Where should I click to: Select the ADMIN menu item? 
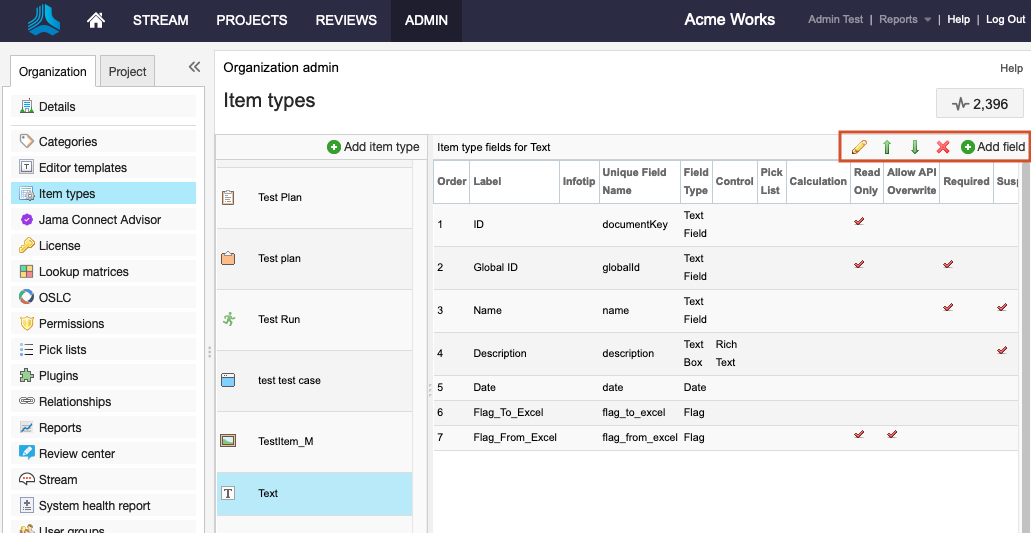tap(426, 20)
